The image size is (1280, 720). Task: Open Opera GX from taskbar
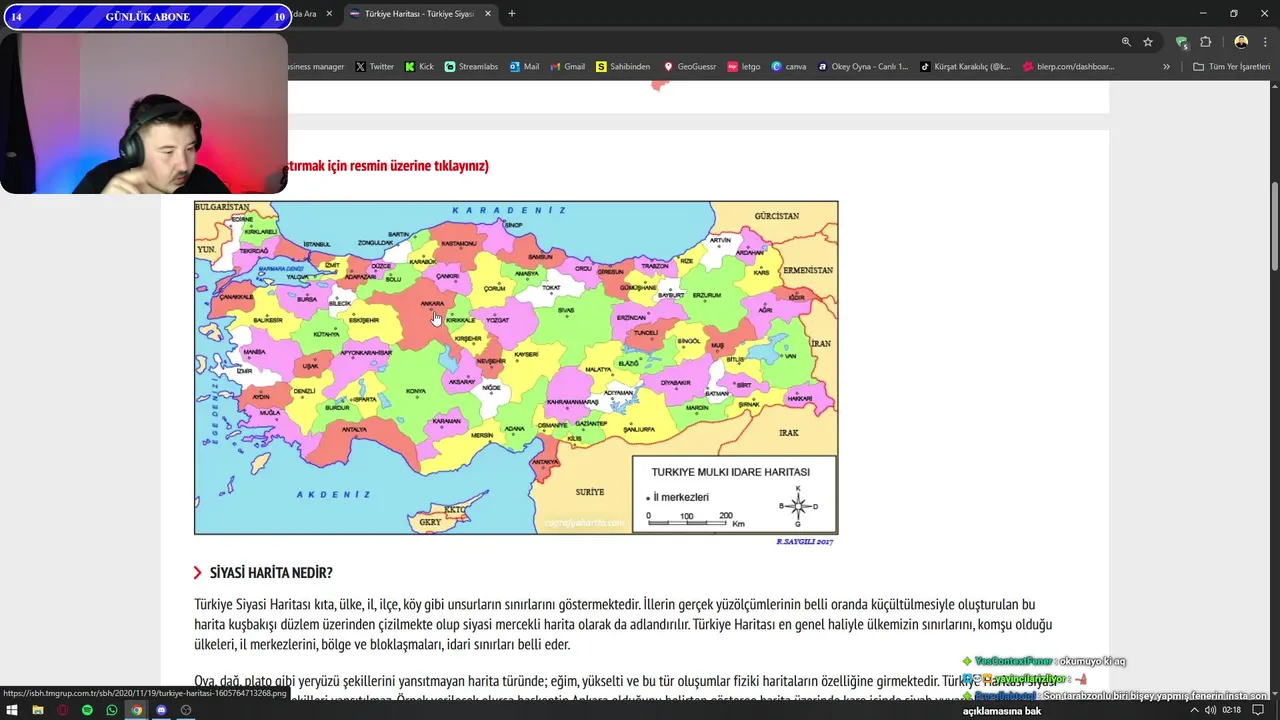click(62, 710)
